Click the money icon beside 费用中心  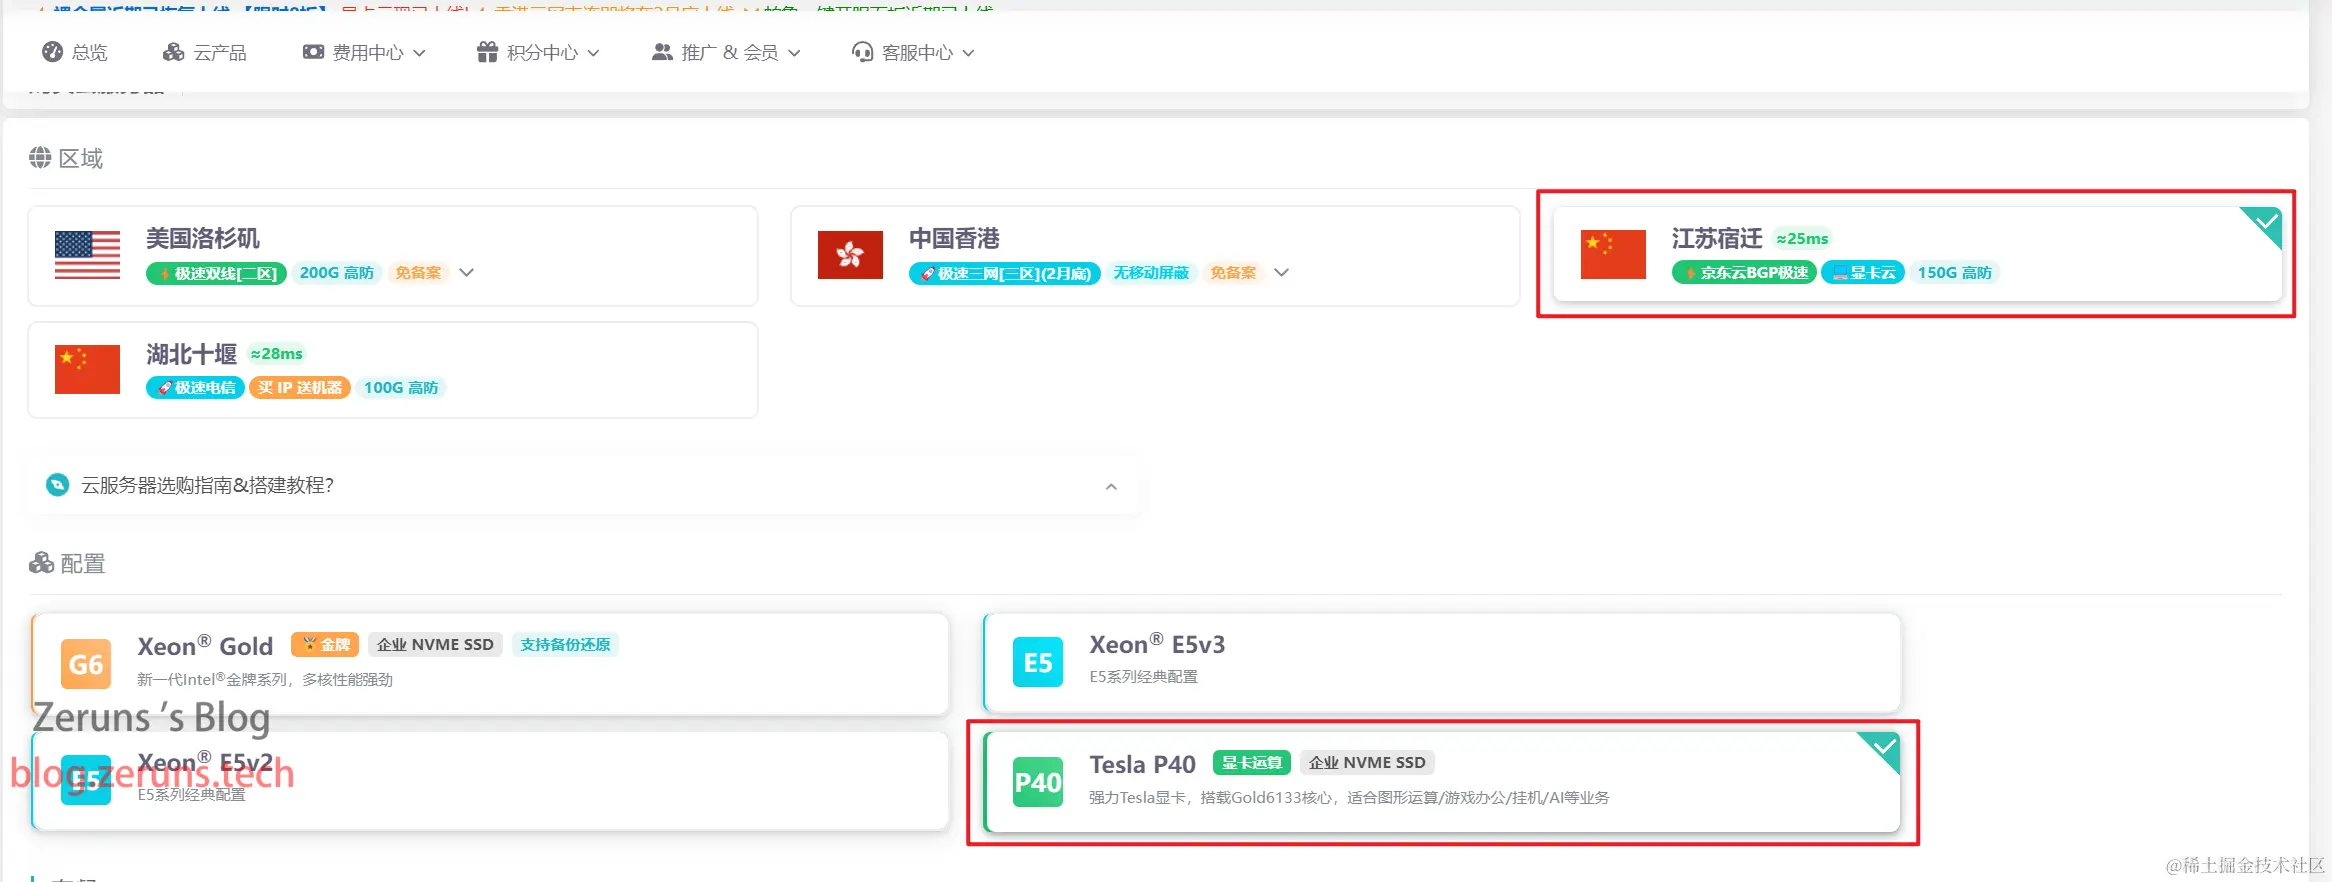(x=313, y=52)
